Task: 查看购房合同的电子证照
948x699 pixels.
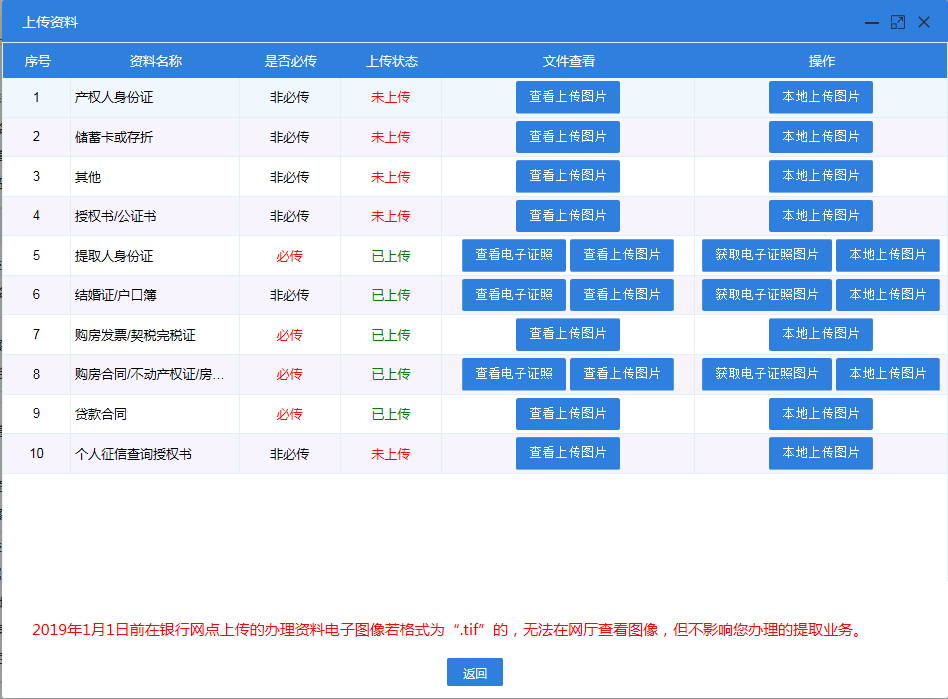Action: [x=513, y=374]
